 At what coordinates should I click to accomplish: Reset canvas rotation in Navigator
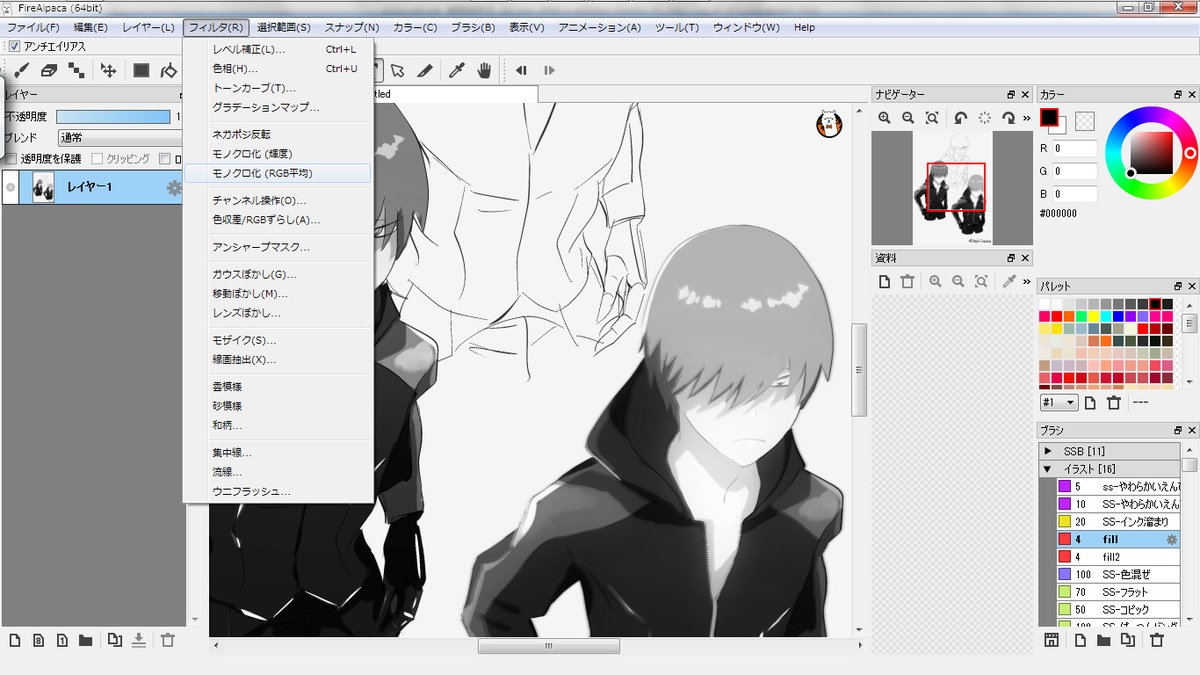point(985,117)
